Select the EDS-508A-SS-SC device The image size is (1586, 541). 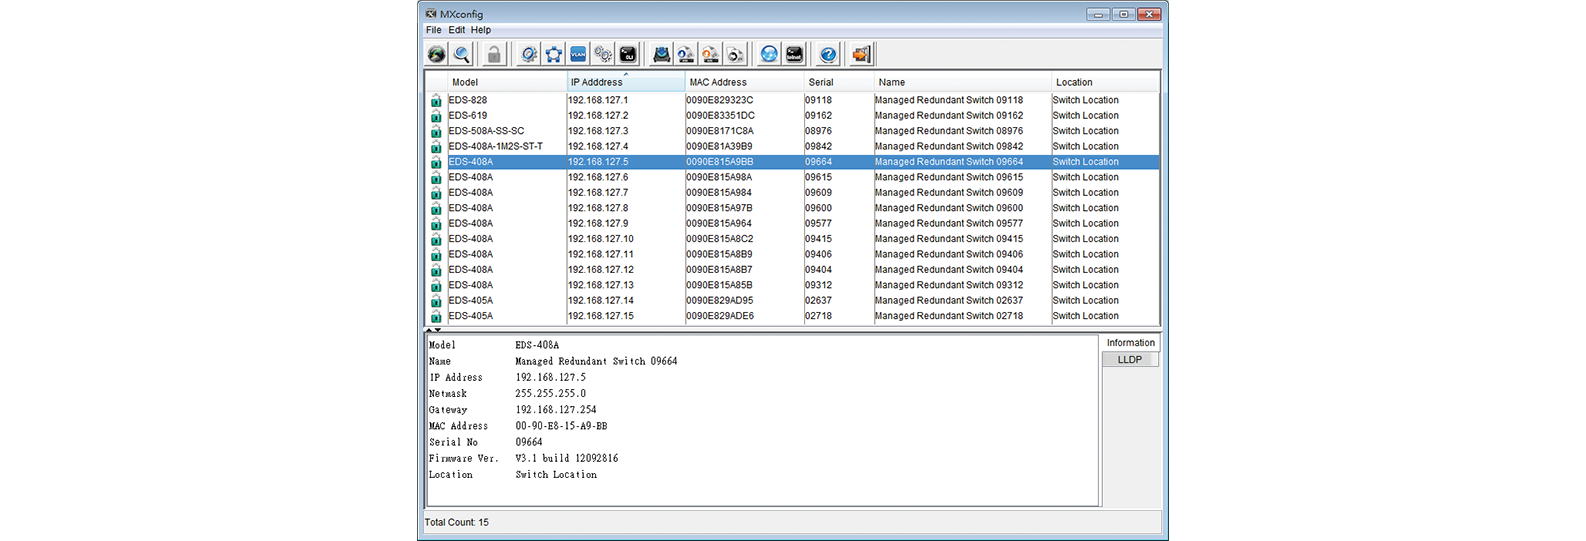(793, 131)
